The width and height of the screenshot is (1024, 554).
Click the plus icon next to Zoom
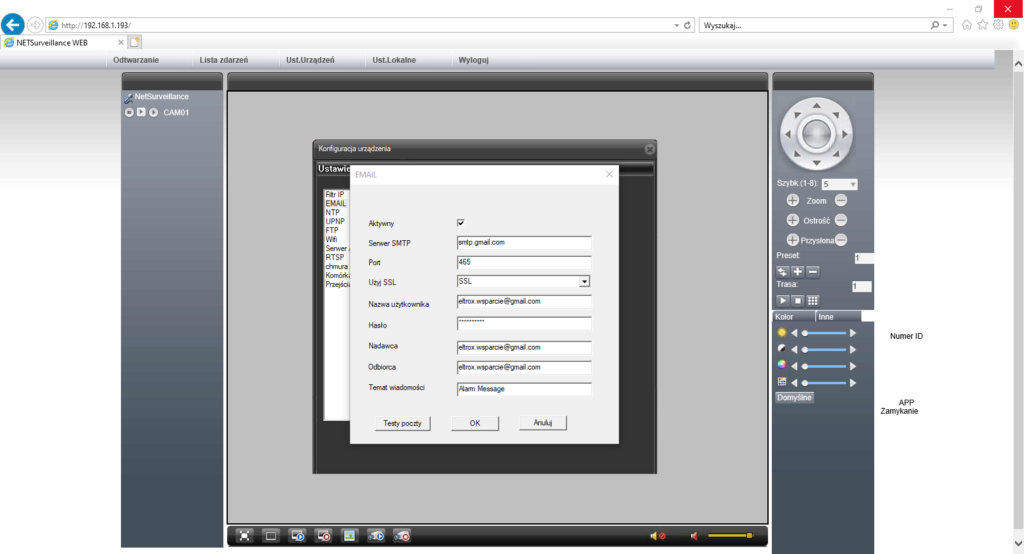point(793,201)
